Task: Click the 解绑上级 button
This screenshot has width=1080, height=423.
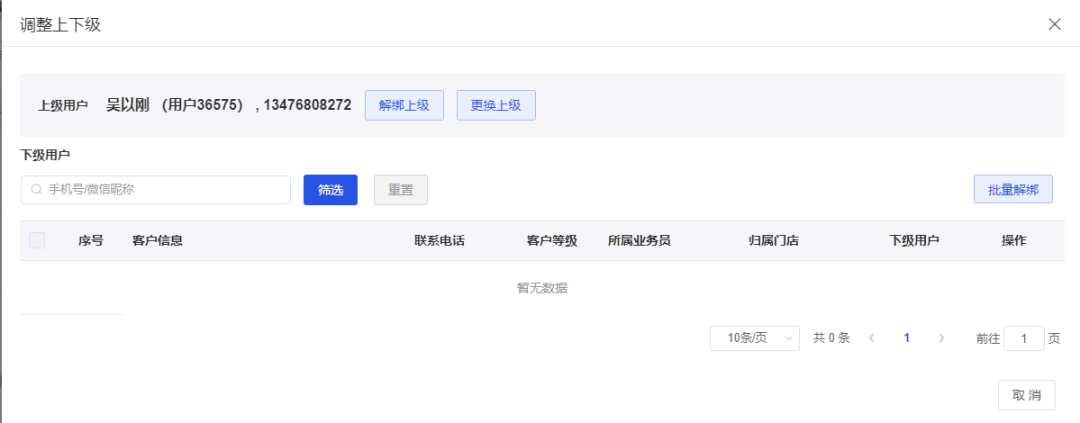Action: pos(404,105)
